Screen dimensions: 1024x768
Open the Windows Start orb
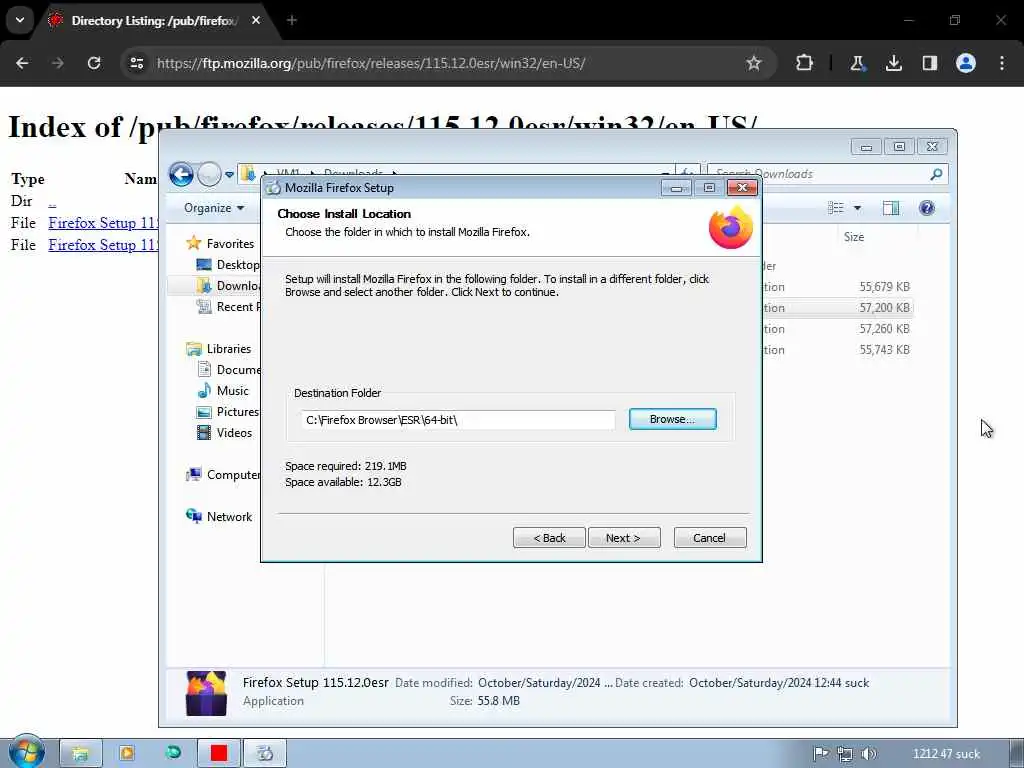coord(27,752)
